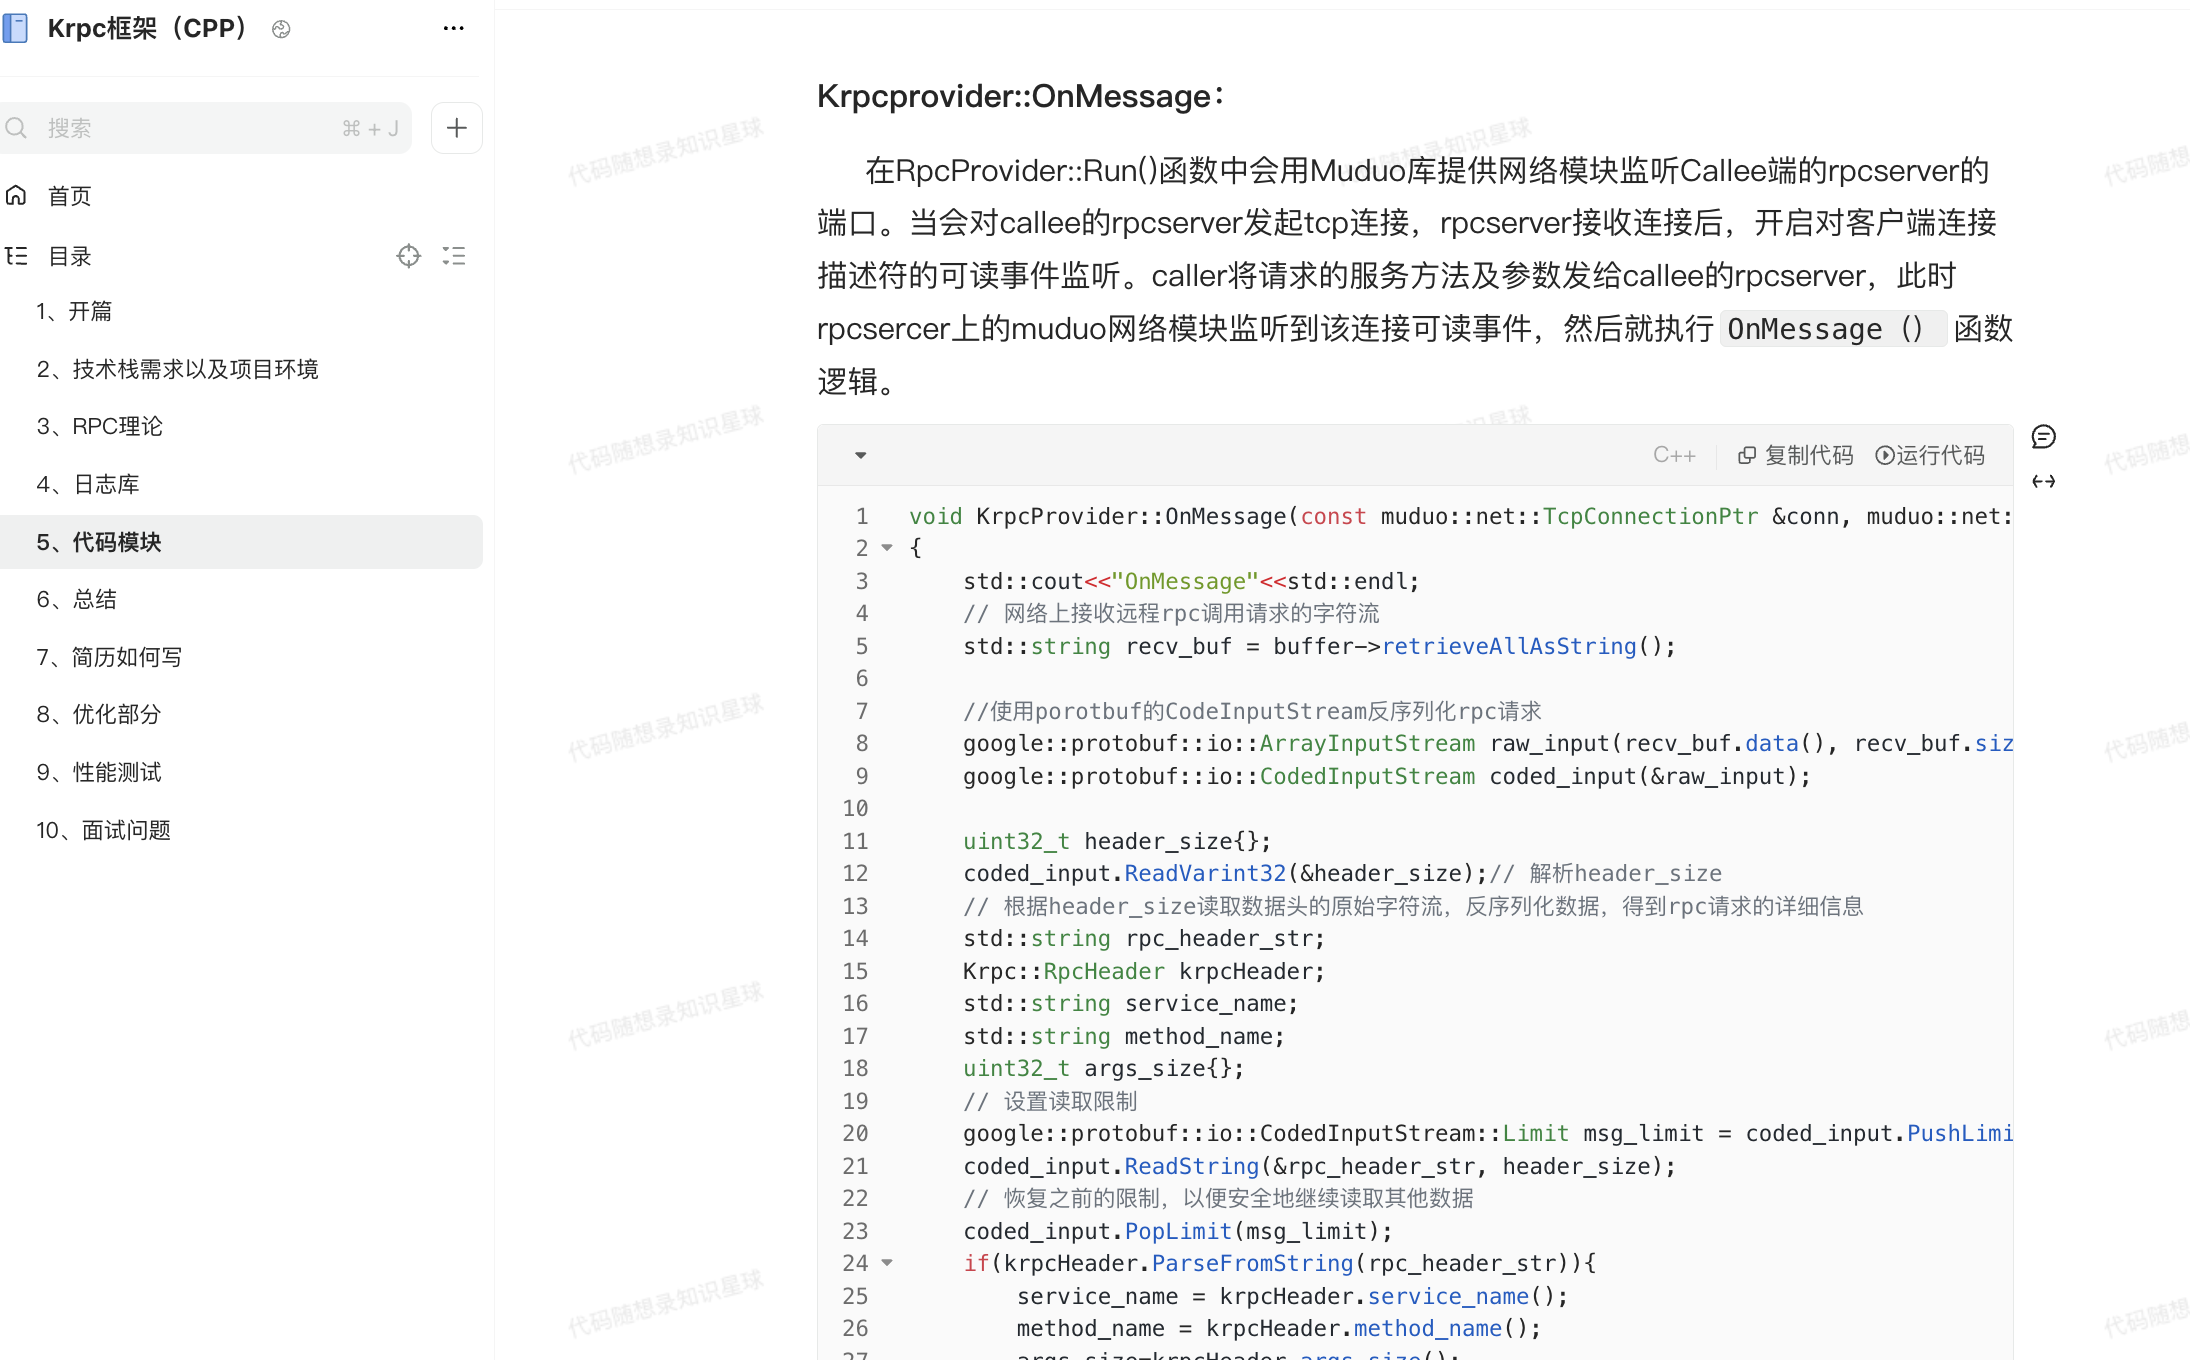This screenshot has height=1360, width=2190.
Task: Collapse the code block with header caret
Action: pos(860,455)
